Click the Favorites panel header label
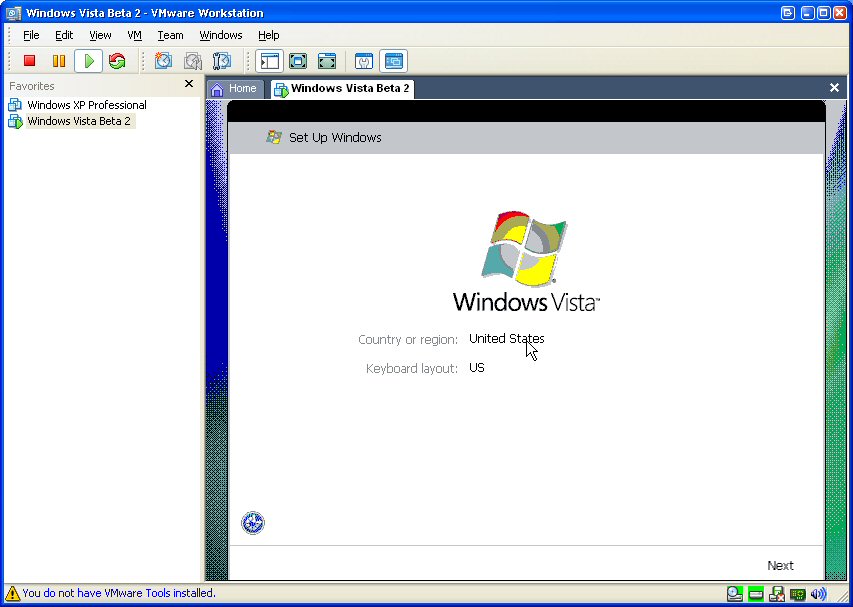This screenshot has width=853, height=607. [x=32, y=86]
